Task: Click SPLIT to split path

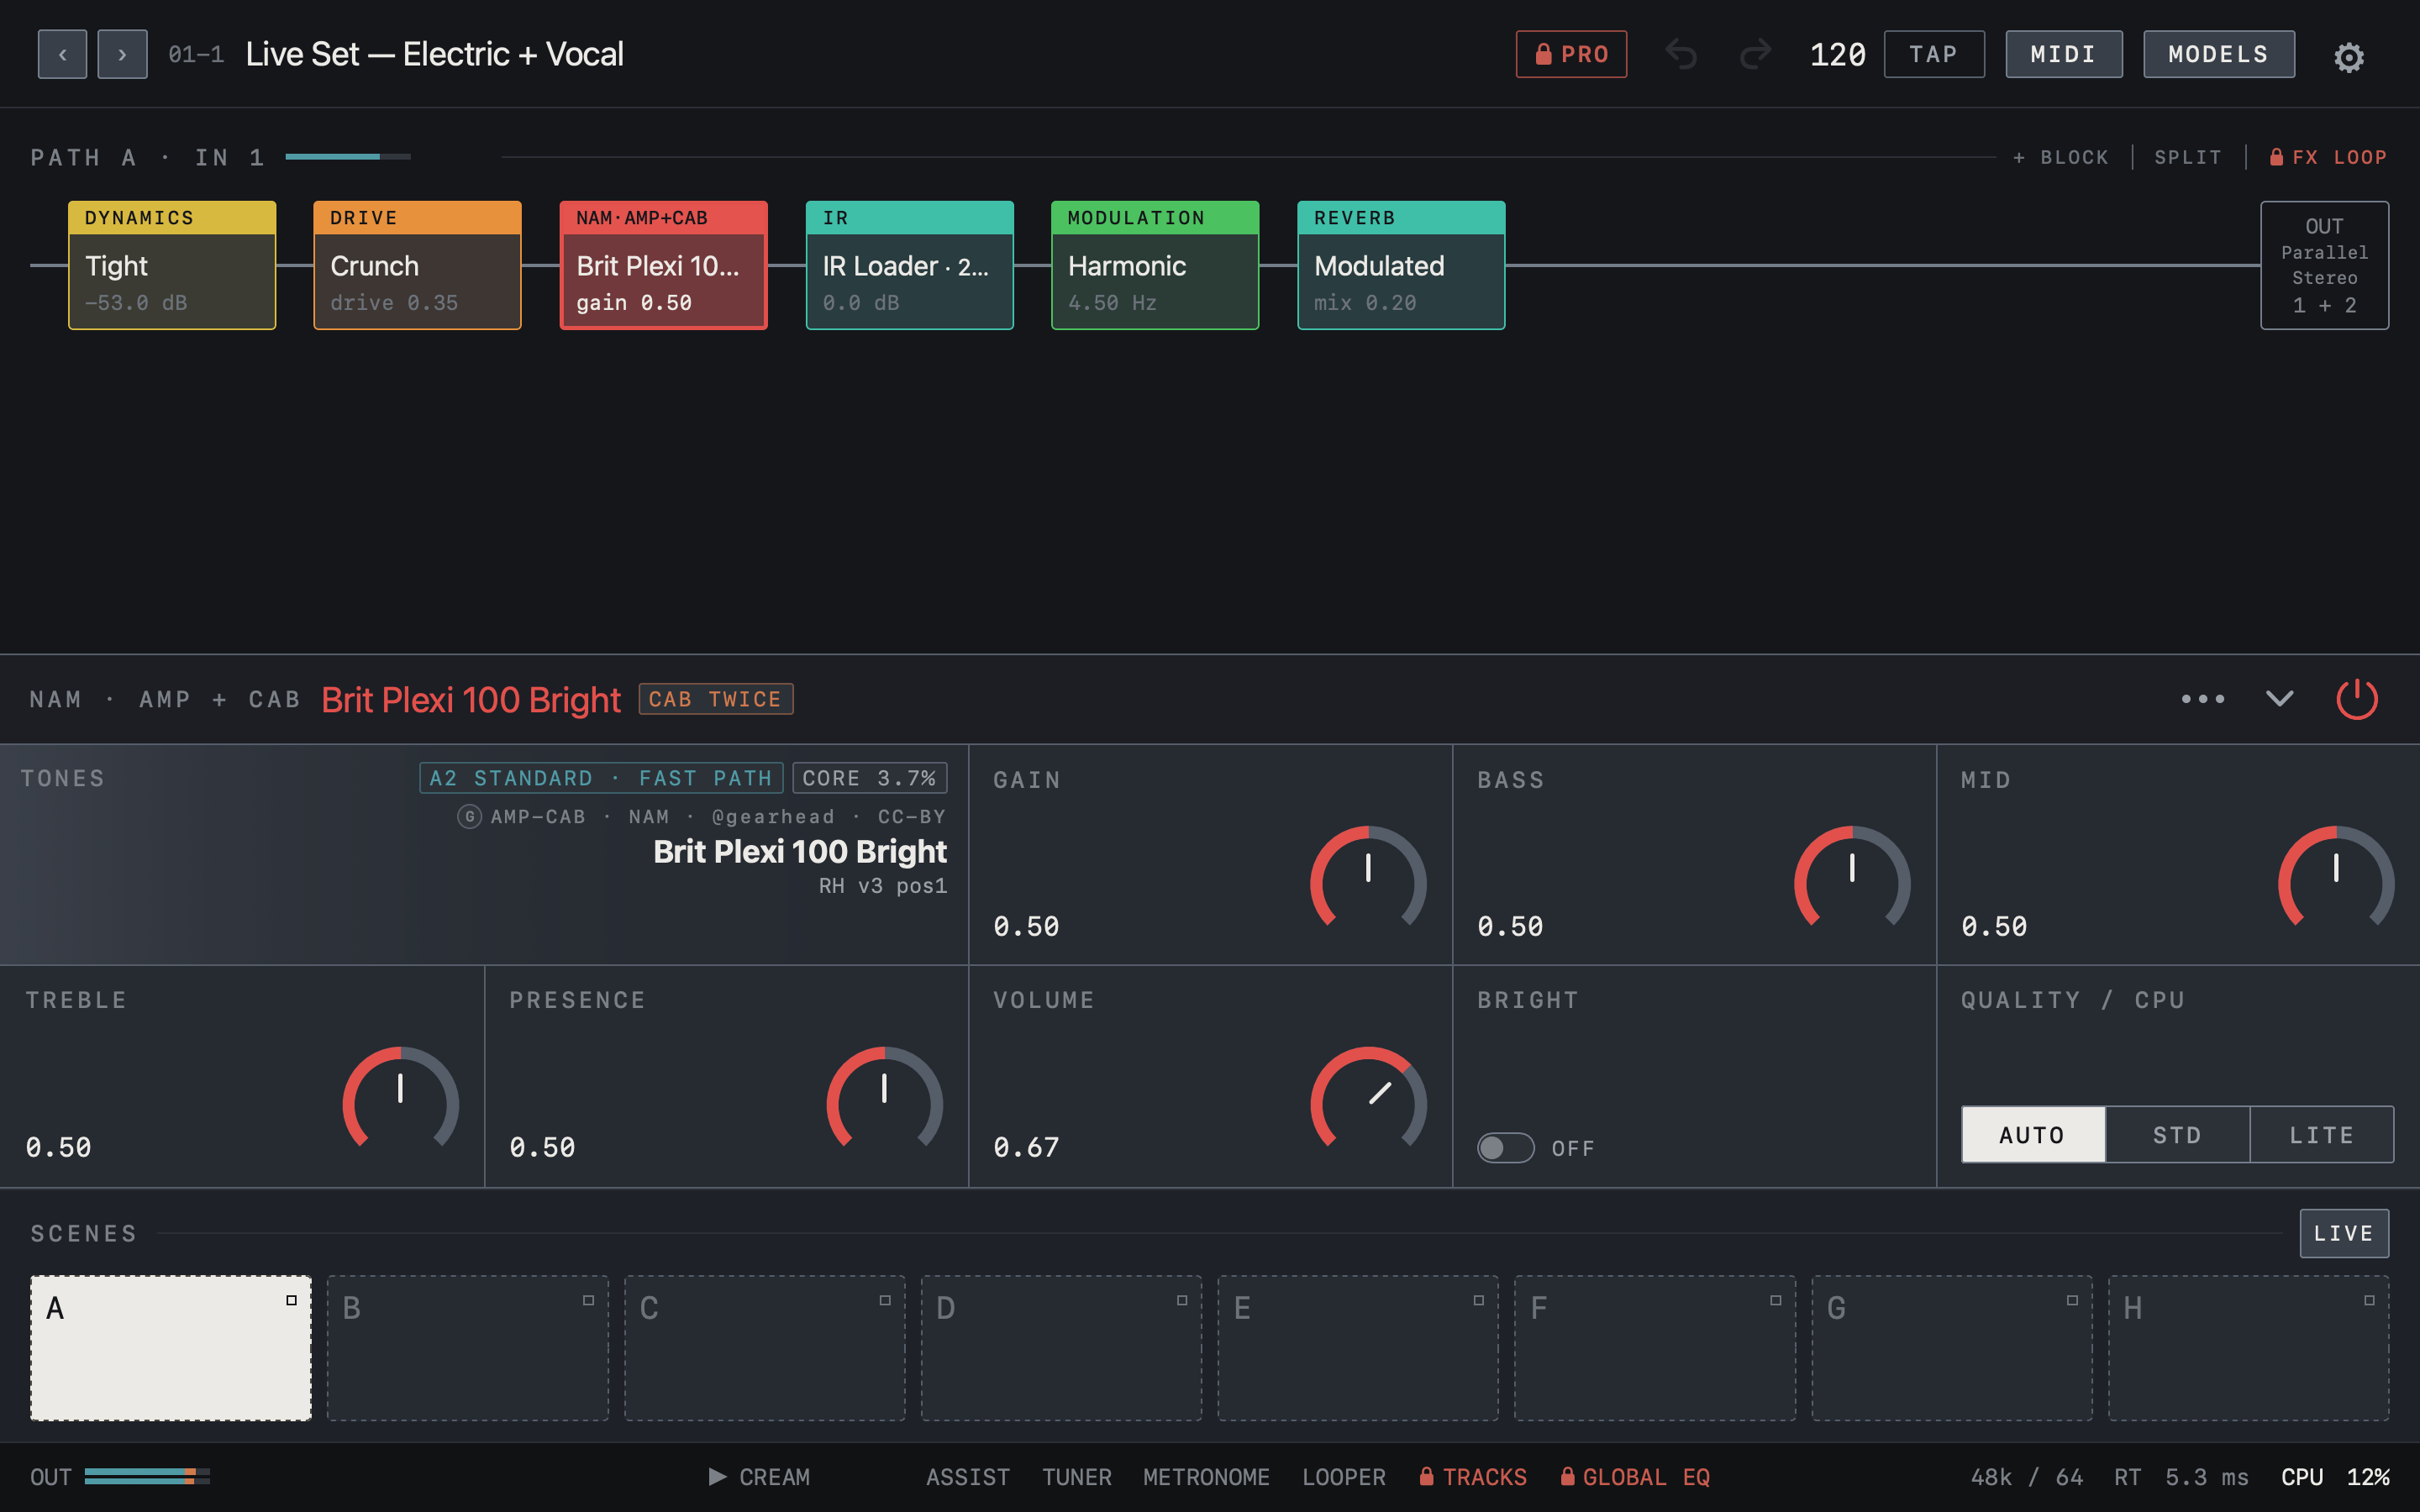Action: click(x=2187, y=157)
